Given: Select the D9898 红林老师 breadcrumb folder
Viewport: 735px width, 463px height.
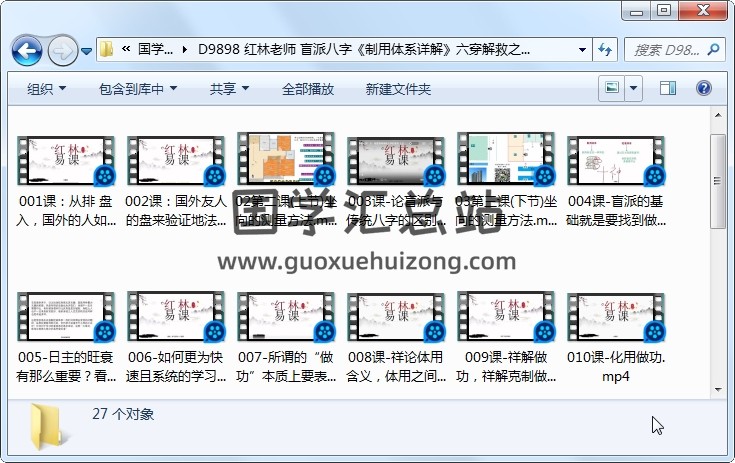Looking at the screenshot, I should pos(364,49).
